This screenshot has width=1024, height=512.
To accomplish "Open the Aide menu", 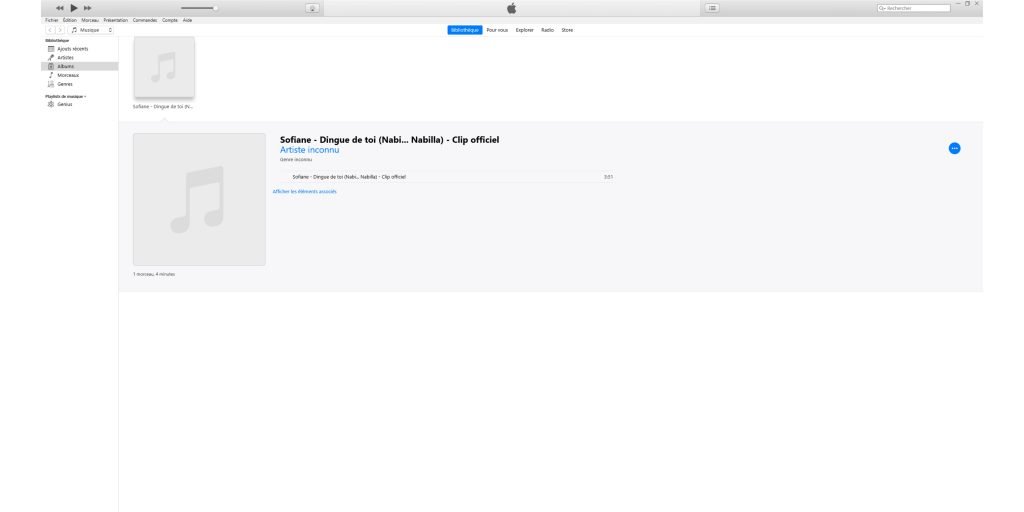I will pos(187,20).
